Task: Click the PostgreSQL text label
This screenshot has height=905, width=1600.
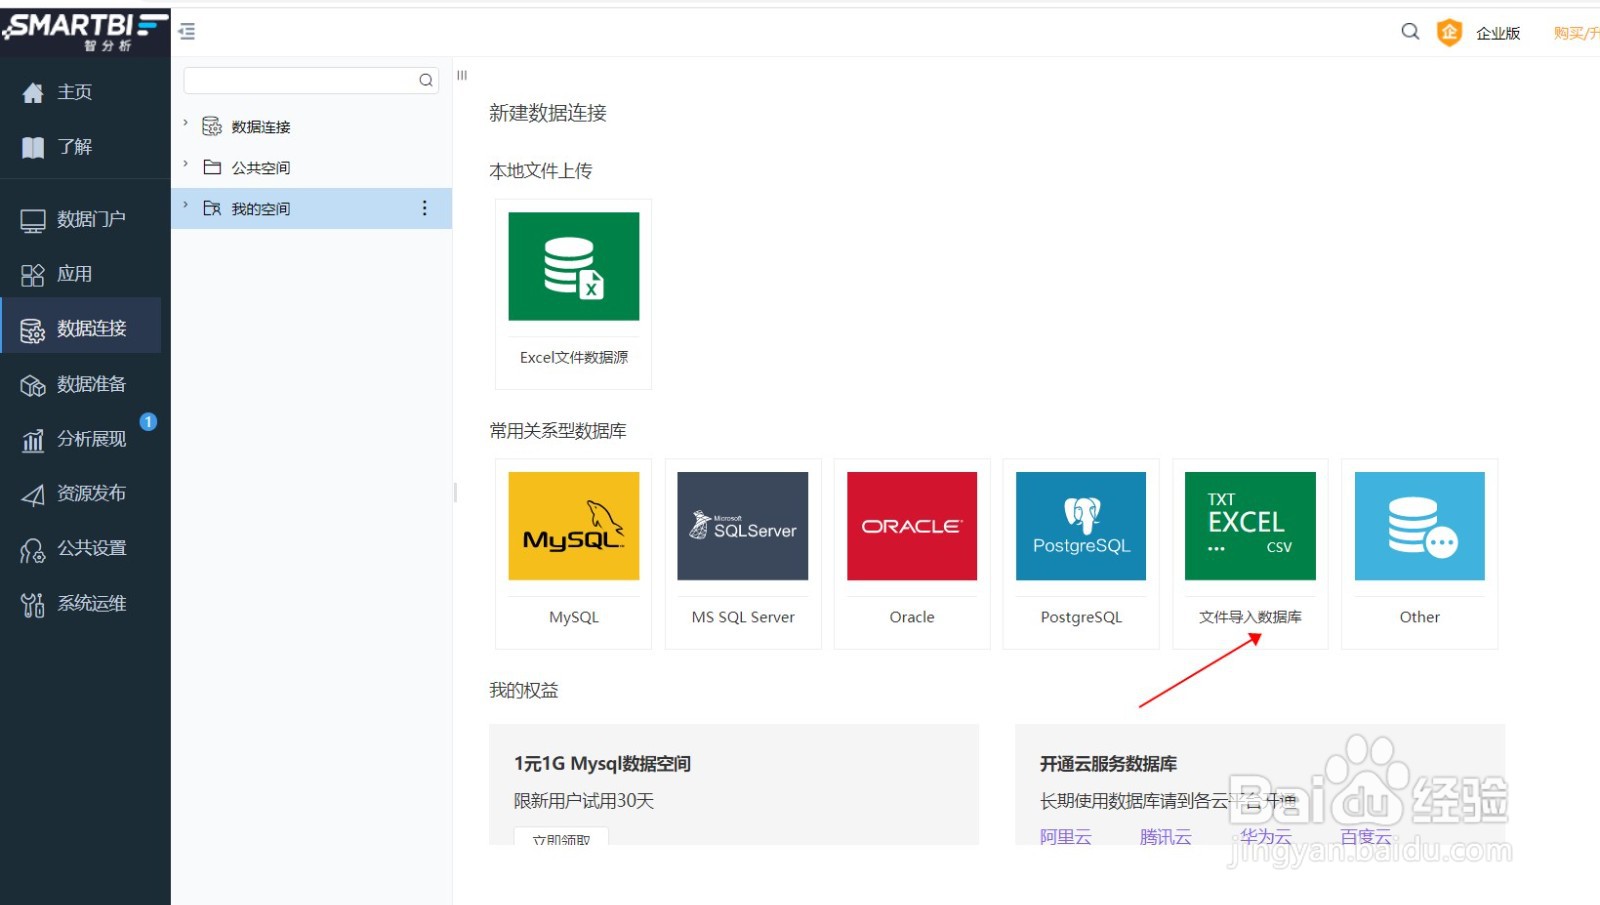Action: click(1081, 617)
